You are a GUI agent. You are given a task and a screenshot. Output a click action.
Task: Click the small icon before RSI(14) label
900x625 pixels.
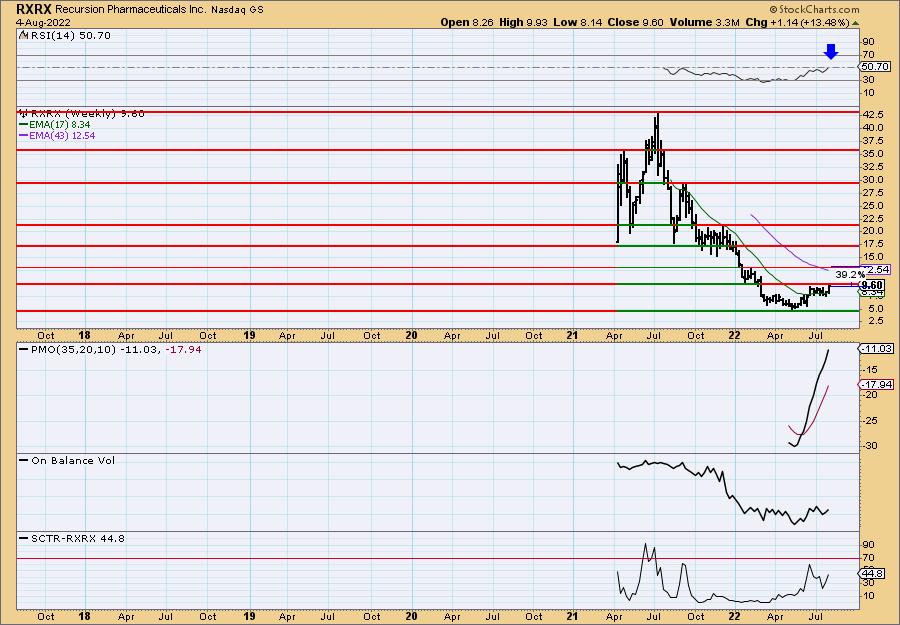24,36
